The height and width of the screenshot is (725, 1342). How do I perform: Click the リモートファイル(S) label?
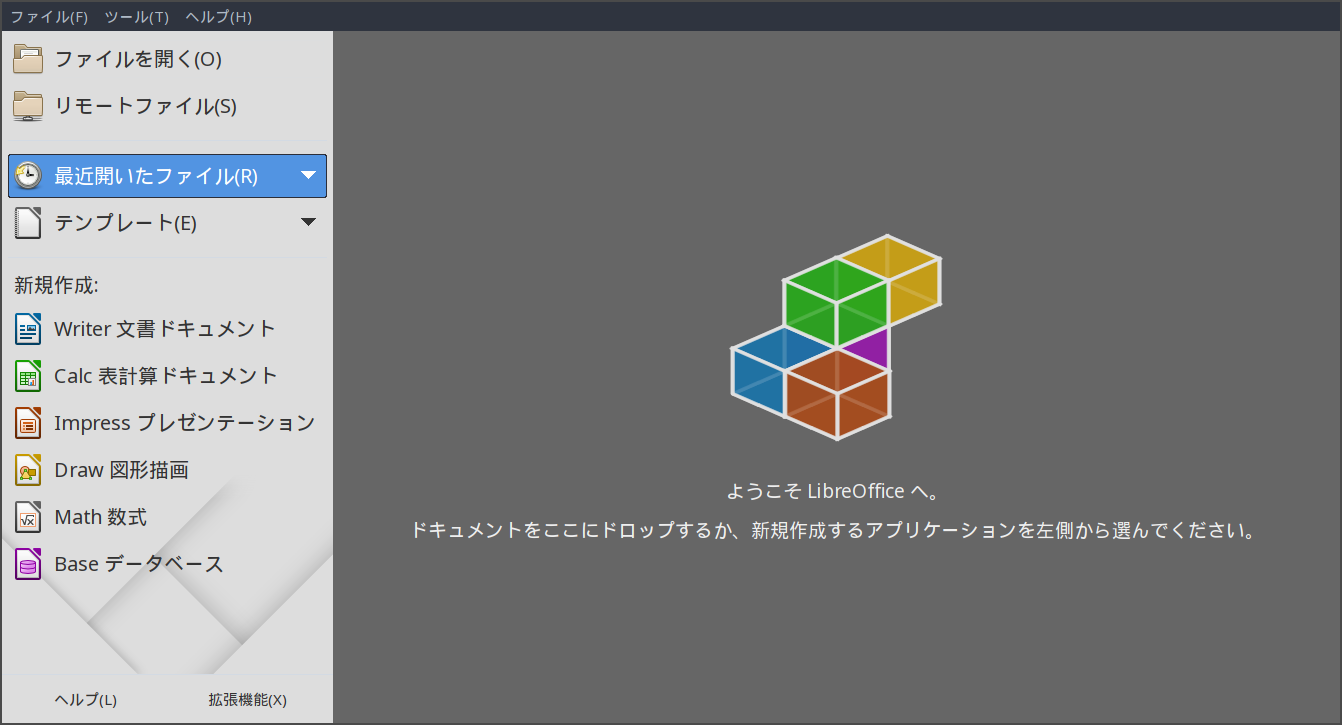145,106
